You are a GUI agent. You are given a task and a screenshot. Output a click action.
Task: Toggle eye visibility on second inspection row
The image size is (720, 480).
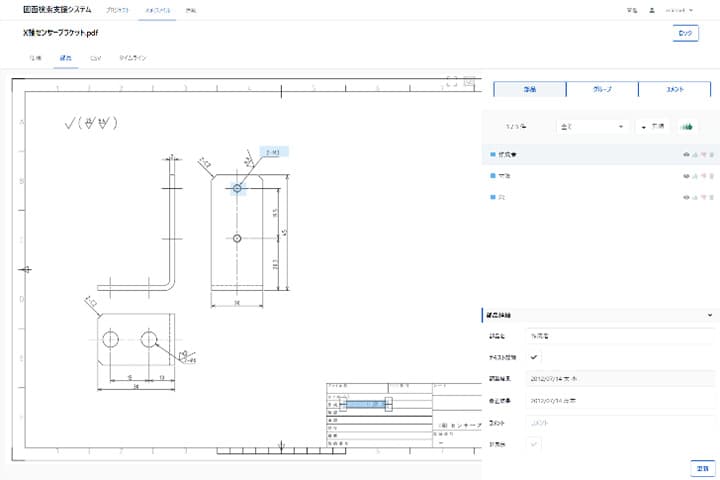point(686,176)
